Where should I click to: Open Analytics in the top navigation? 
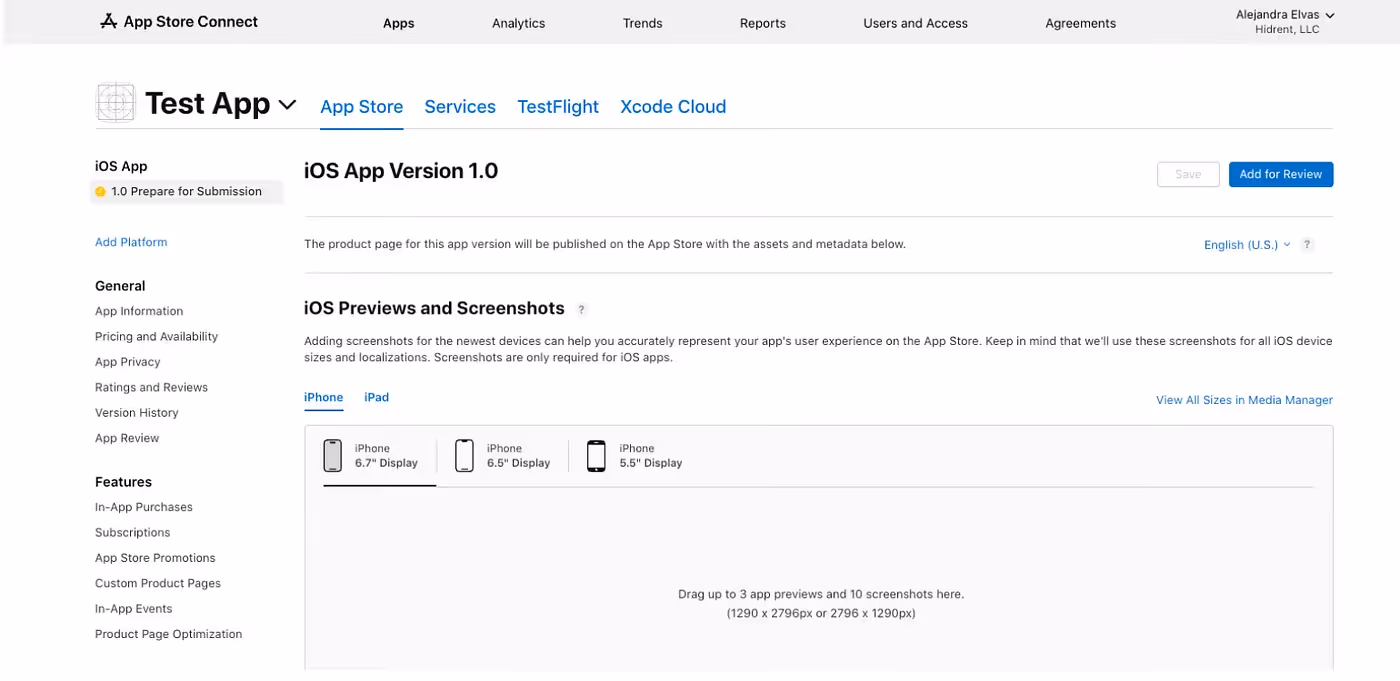[x=519, y=23]
